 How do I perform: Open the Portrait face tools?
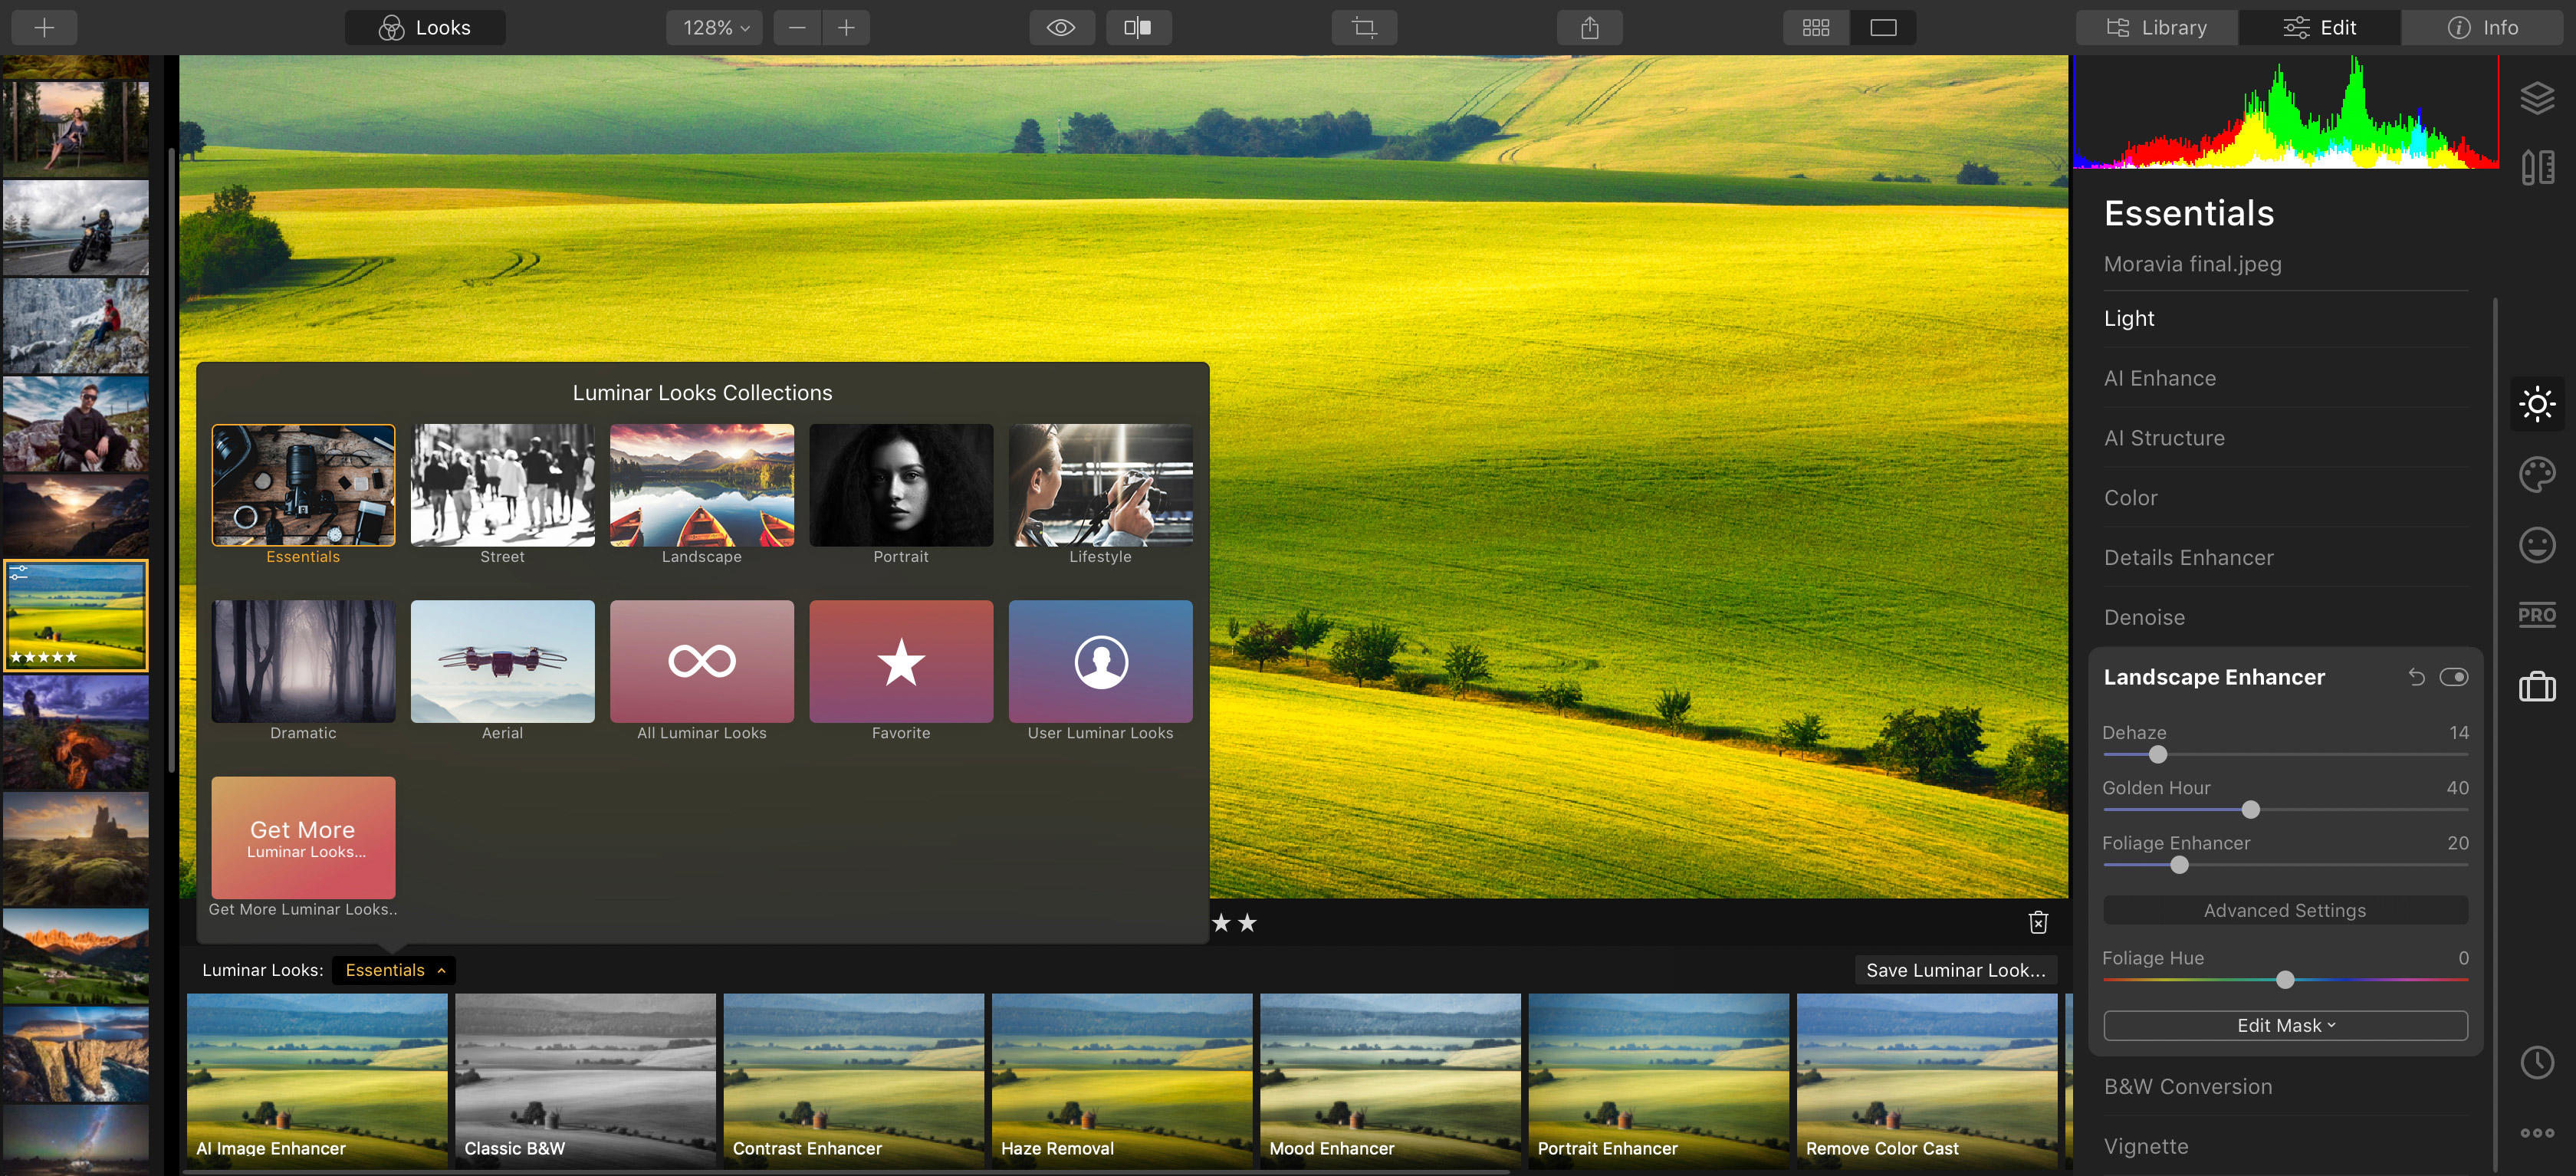point(2536,545)
